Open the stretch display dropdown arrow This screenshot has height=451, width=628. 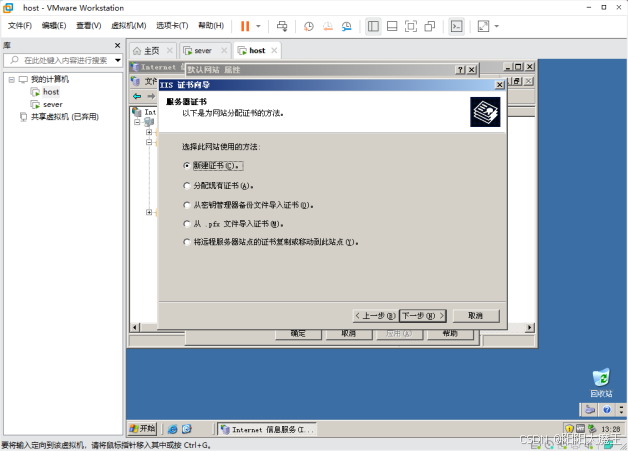coord(497,26)
